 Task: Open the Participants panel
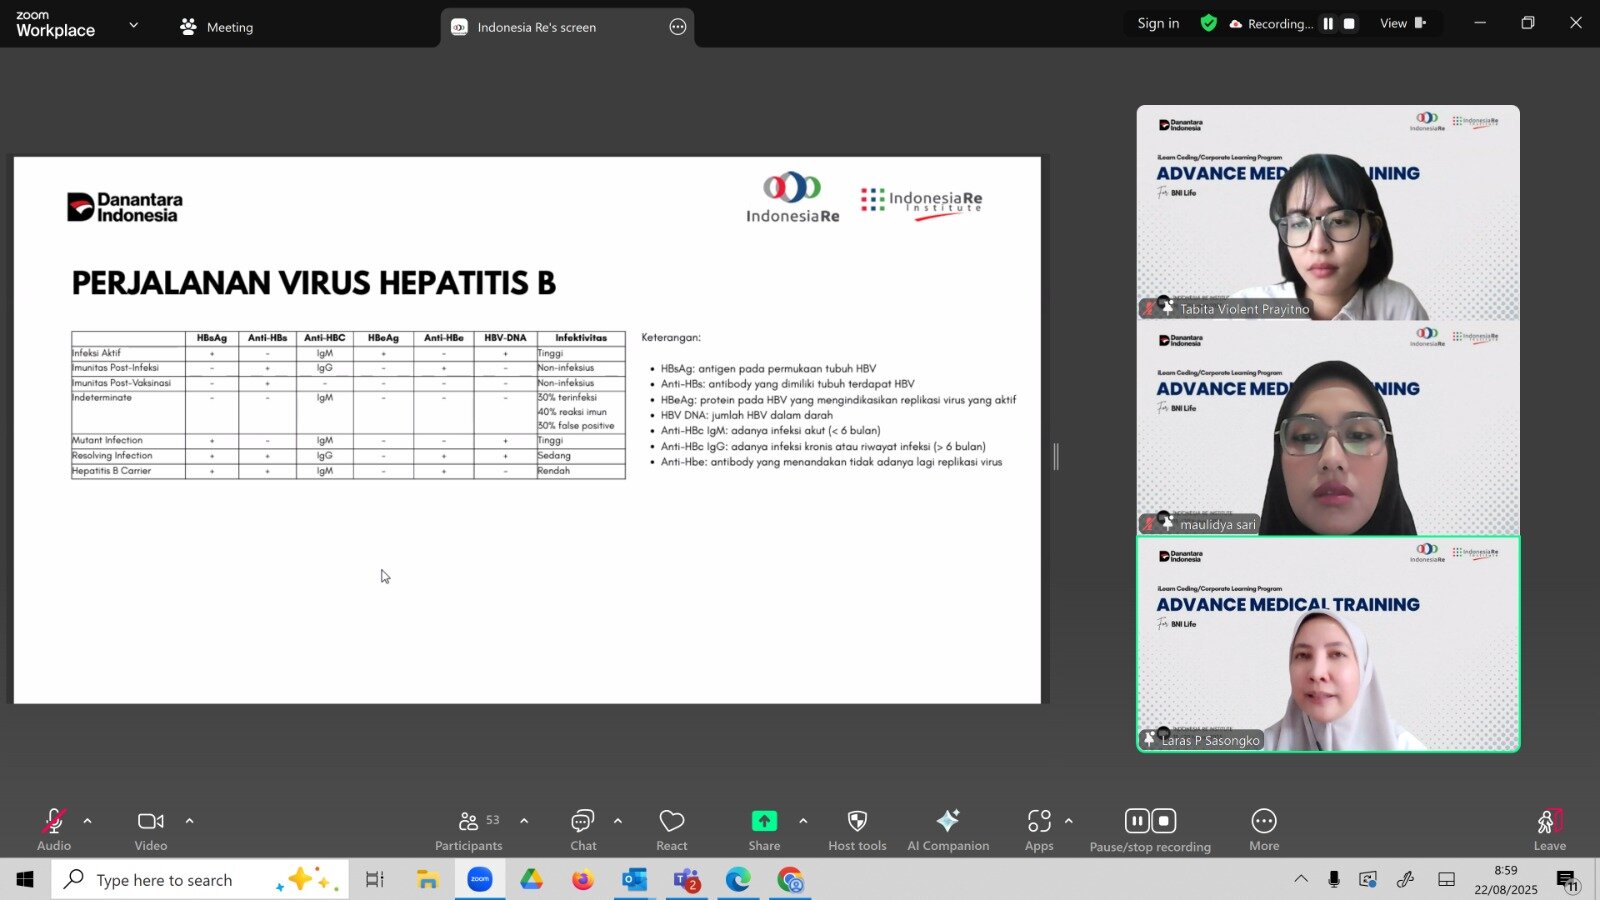[468, 830]
